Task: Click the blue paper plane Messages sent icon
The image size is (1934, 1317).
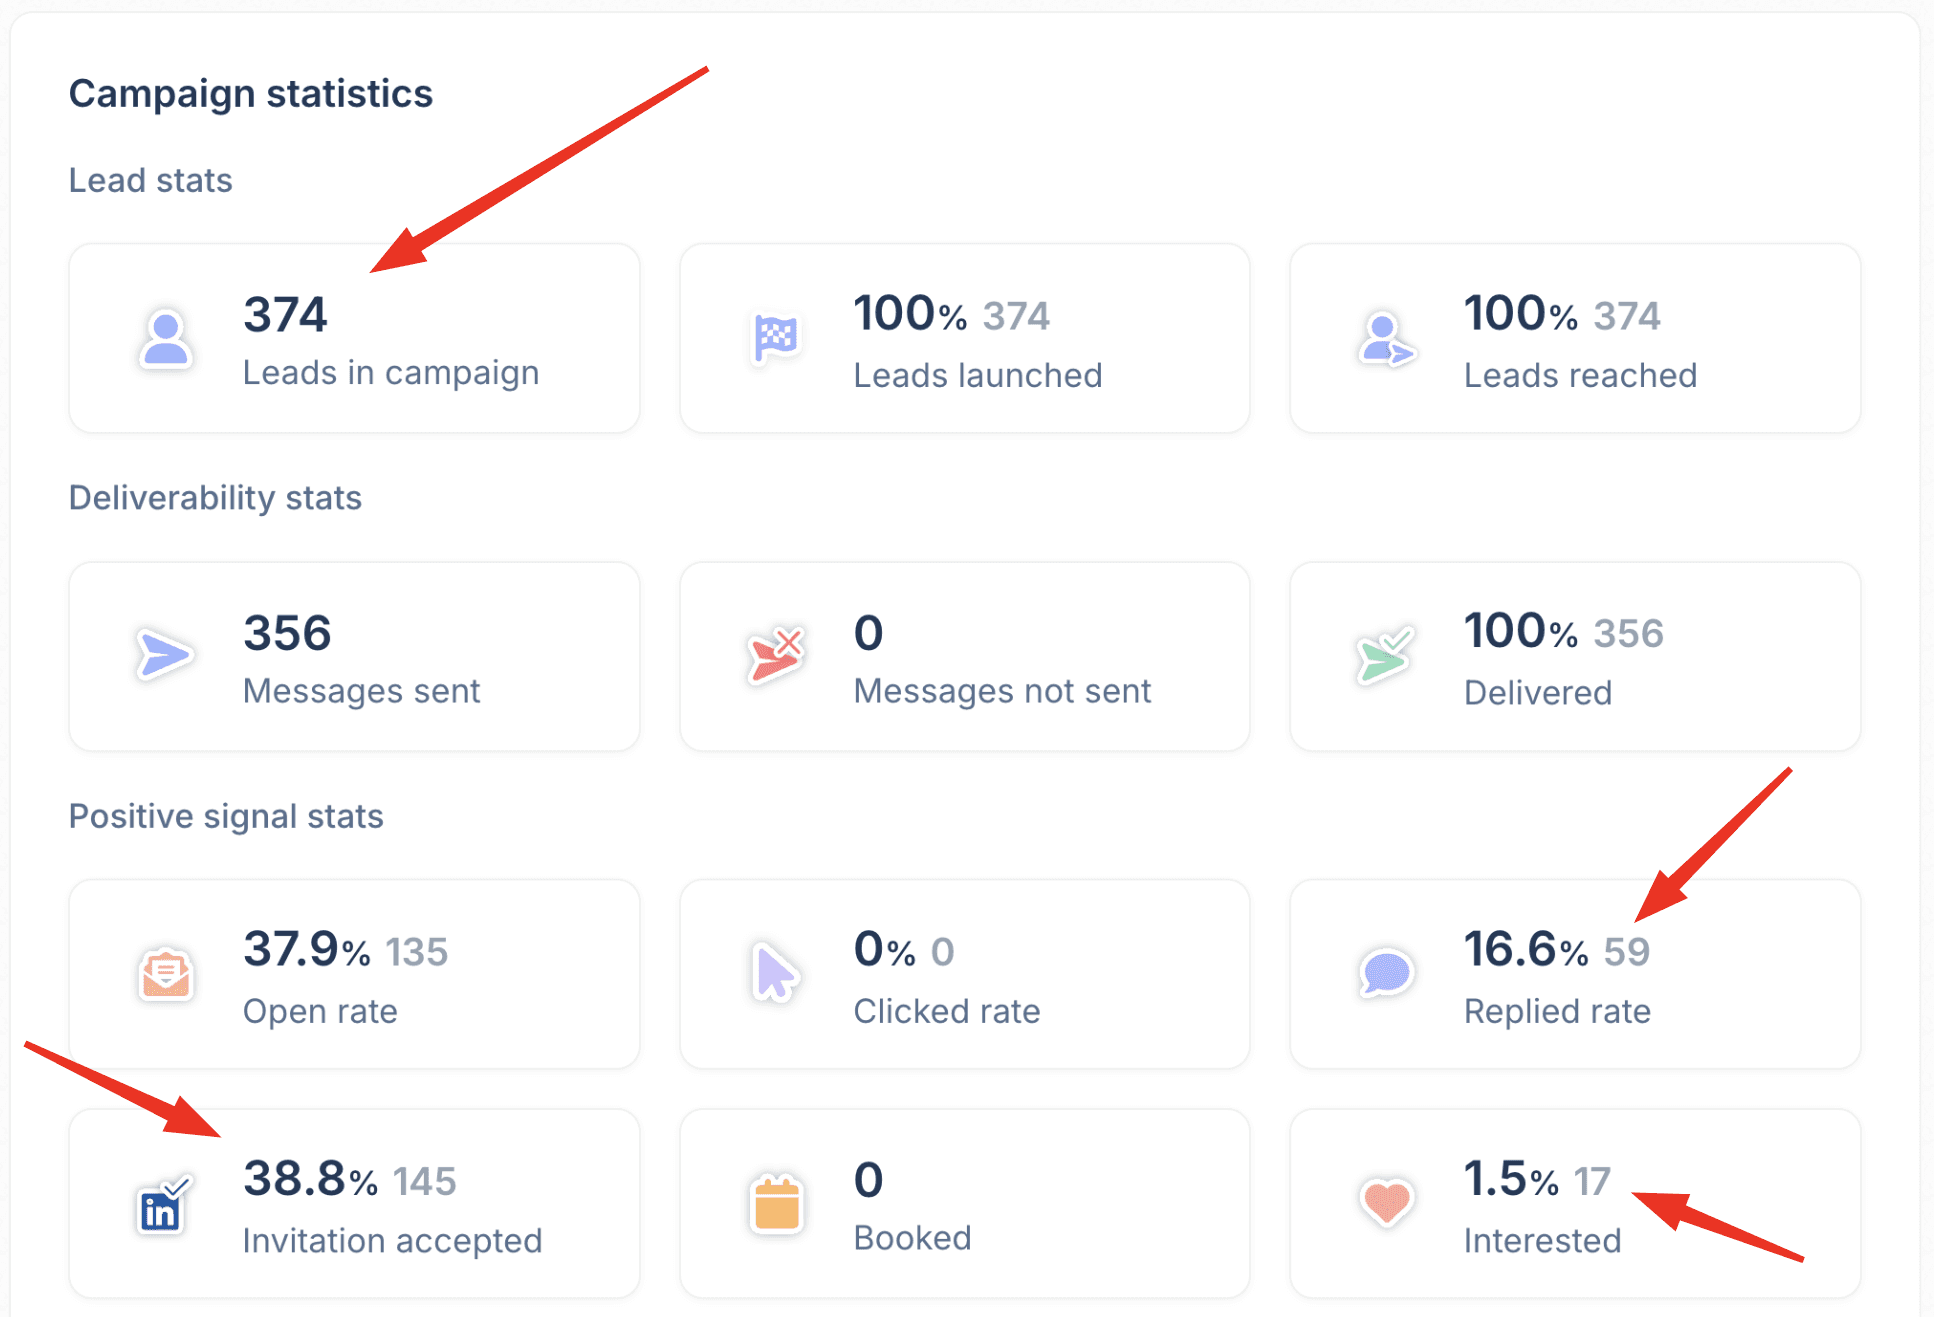Action: (x=164, y=656)
